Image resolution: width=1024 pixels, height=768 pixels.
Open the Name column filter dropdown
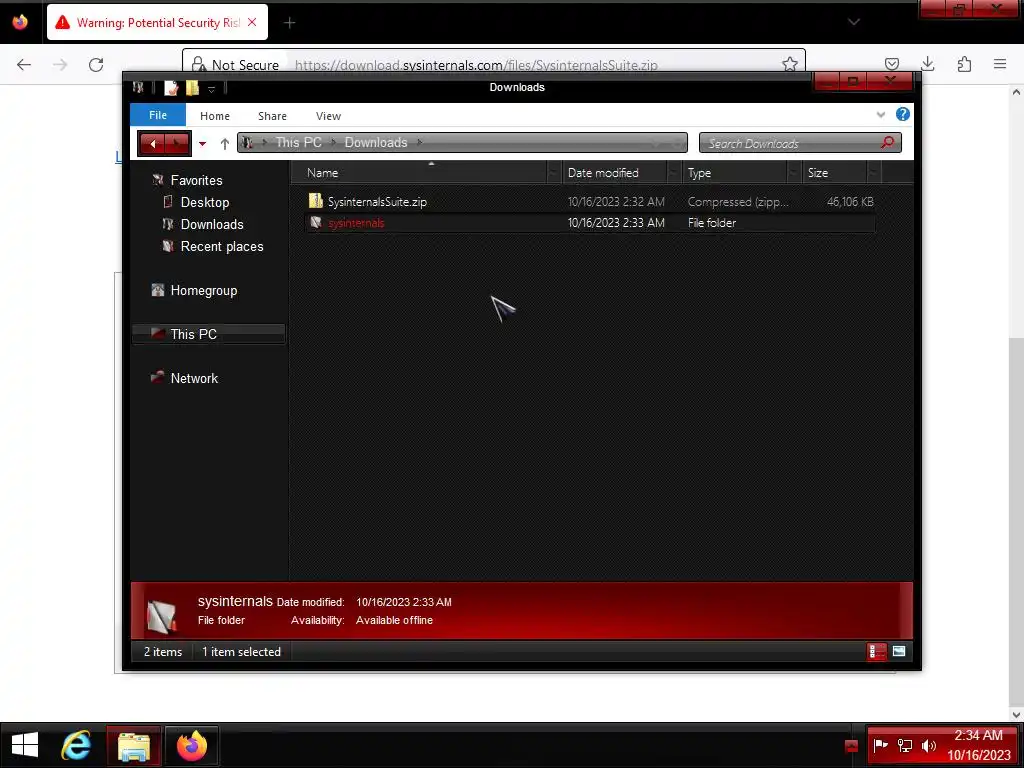click(x=554, y=173)
